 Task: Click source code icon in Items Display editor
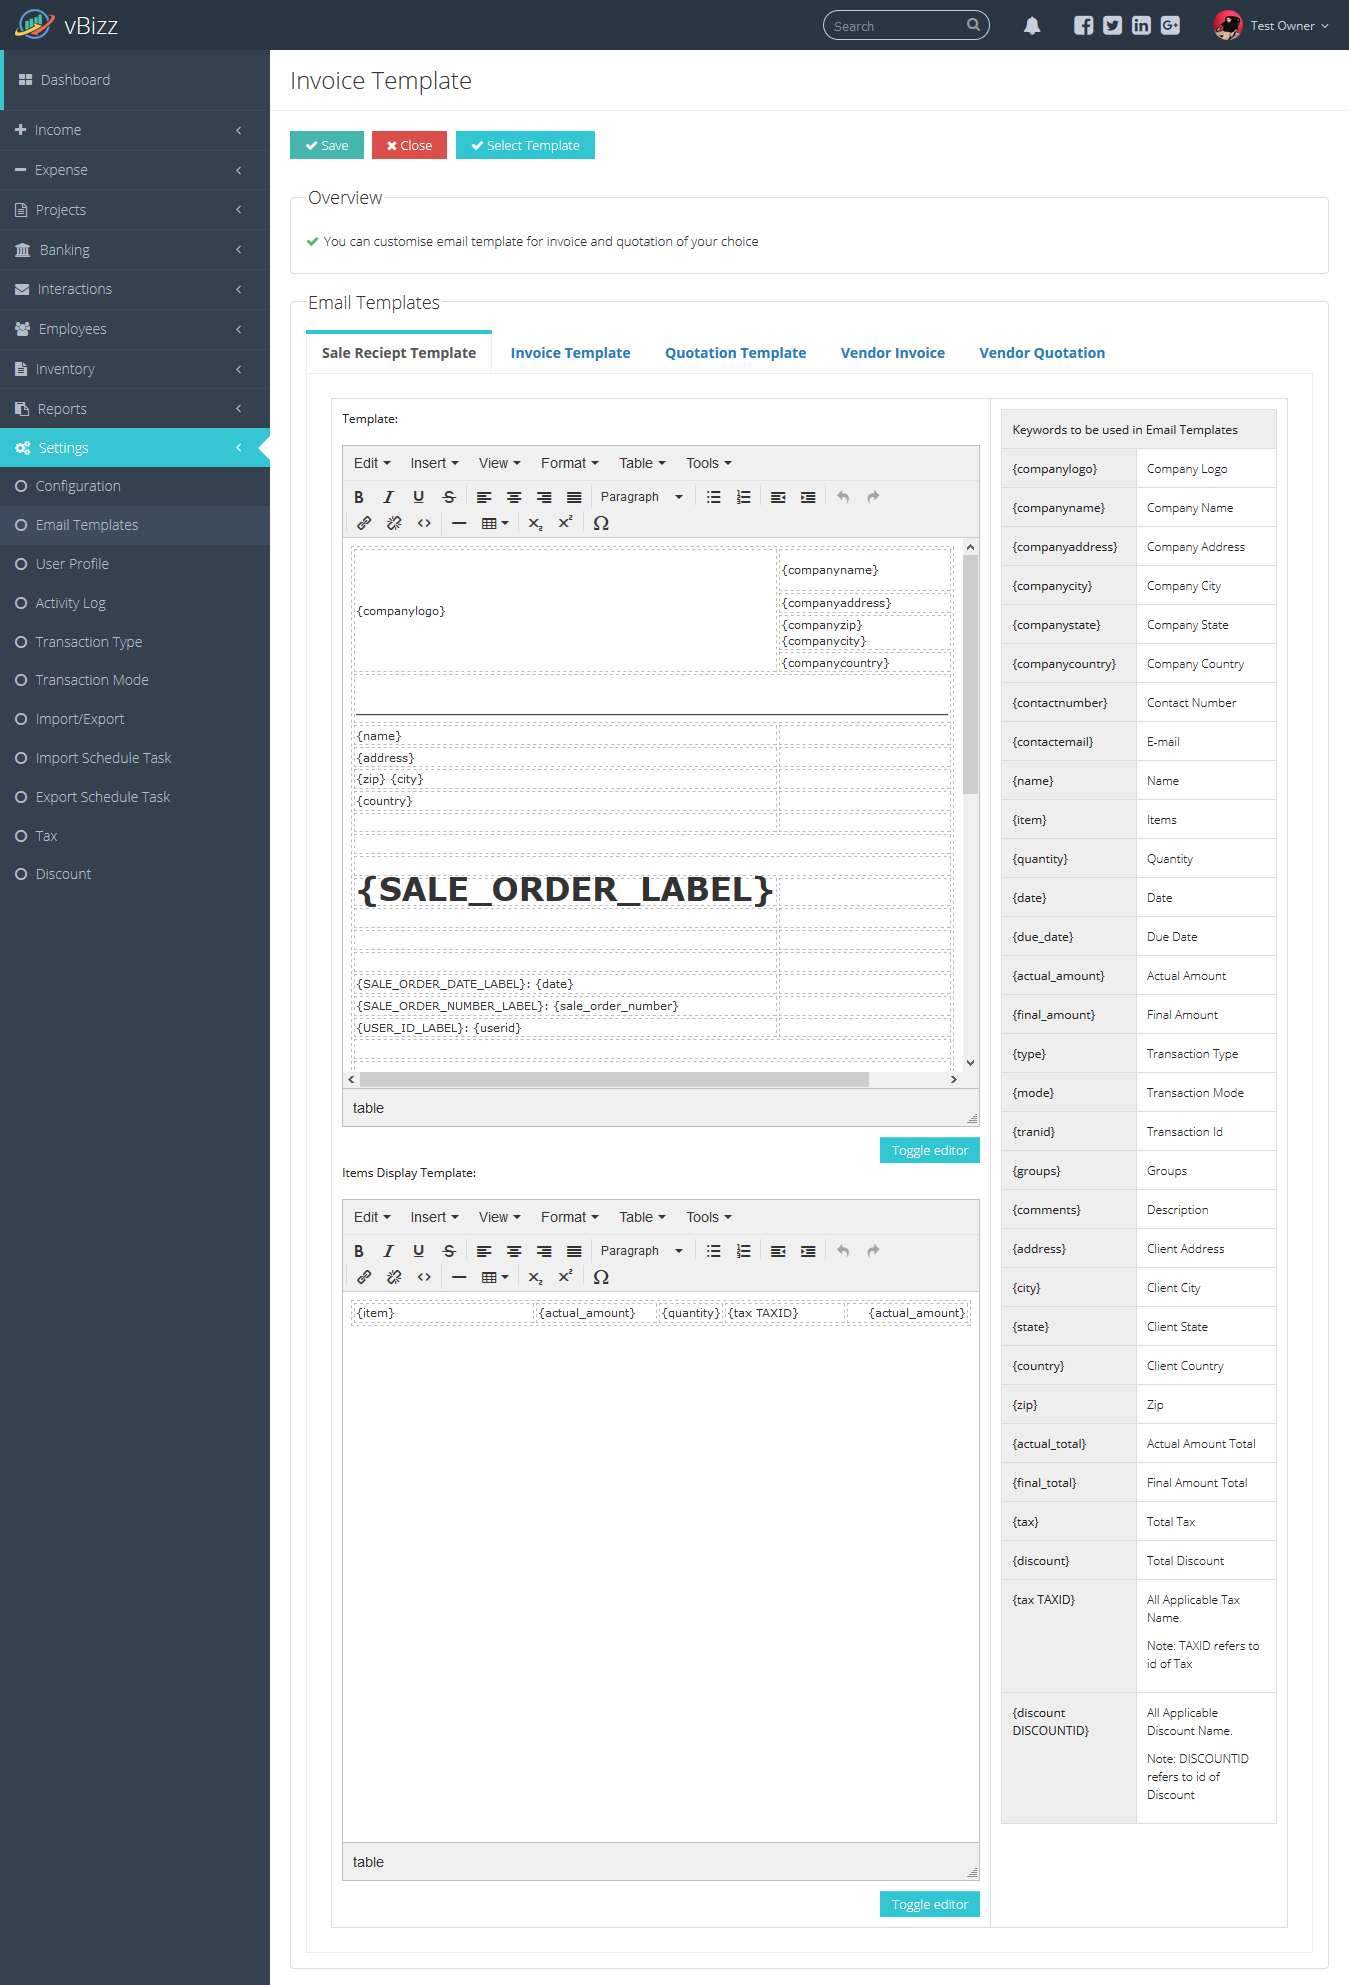coord(424,1277)
